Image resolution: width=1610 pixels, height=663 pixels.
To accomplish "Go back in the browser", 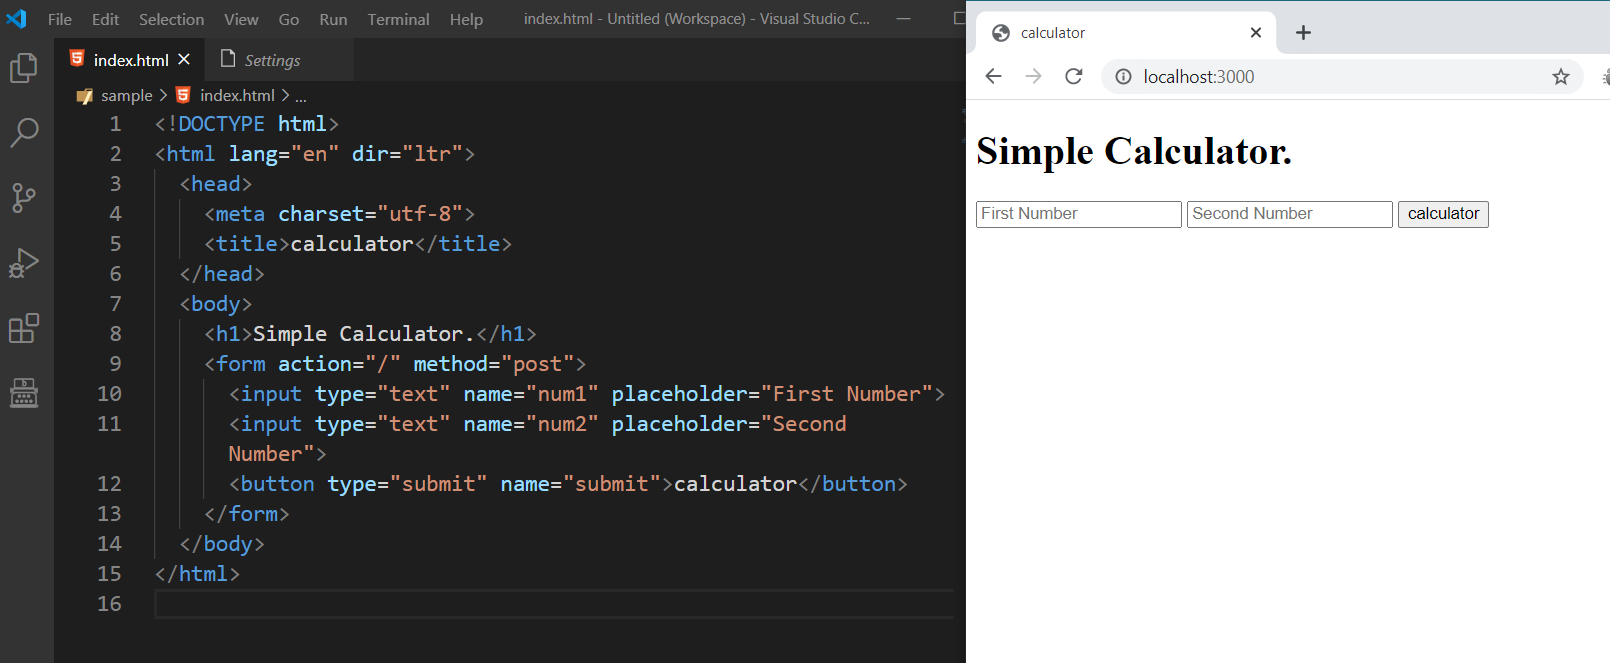I will coord(993,77).
